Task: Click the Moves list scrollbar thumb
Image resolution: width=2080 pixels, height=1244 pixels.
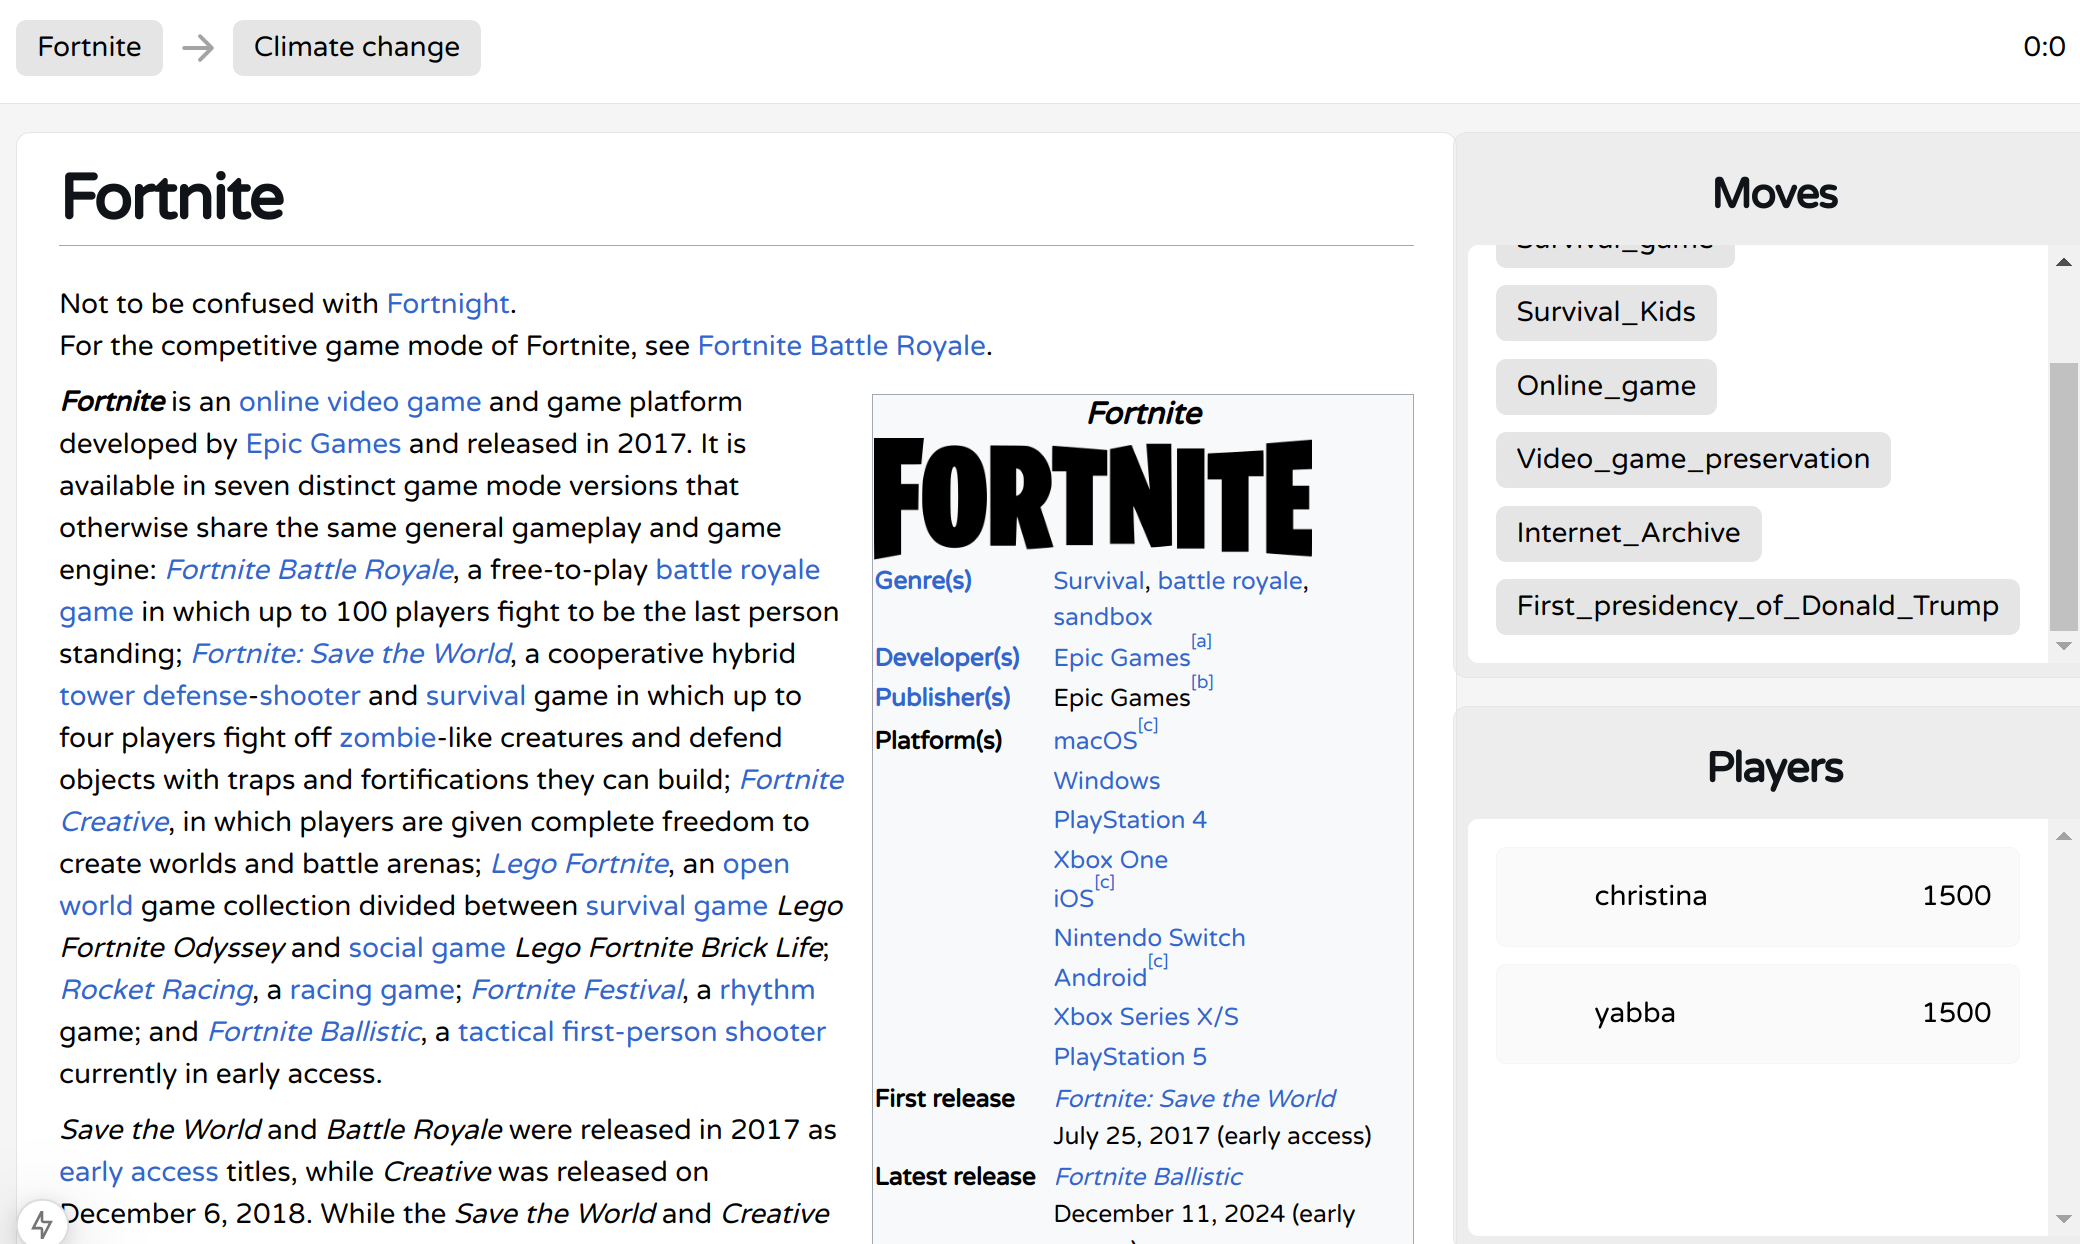Action: (x=2063, y=495)
